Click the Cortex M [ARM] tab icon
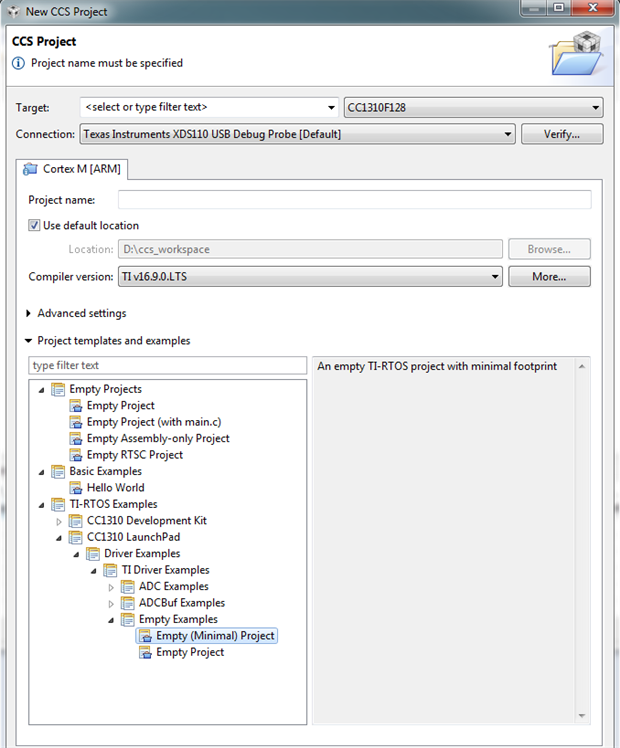 tap(30, 169)
